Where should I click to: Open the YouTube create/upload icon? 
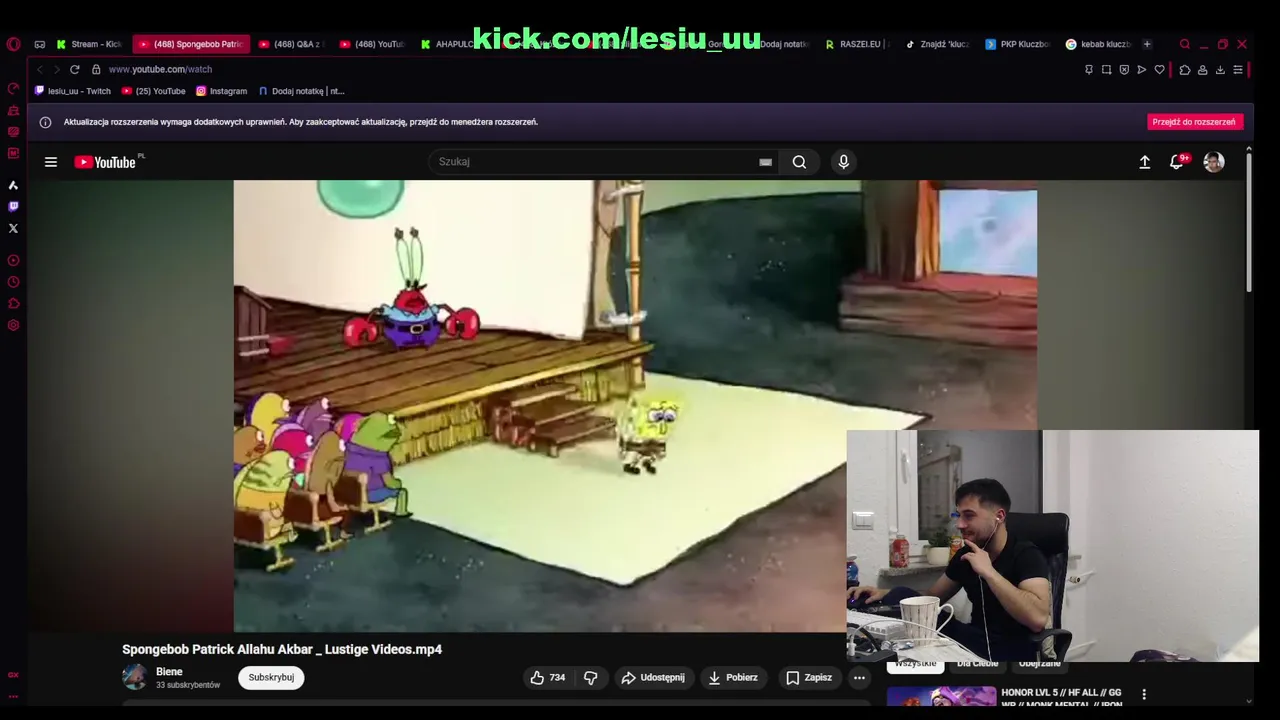(x=1145, y=162)
